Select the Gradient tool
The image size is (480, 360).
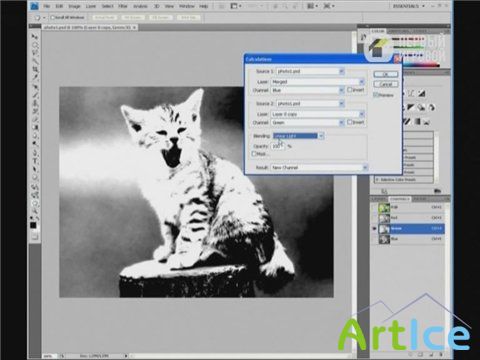point(35,128)
